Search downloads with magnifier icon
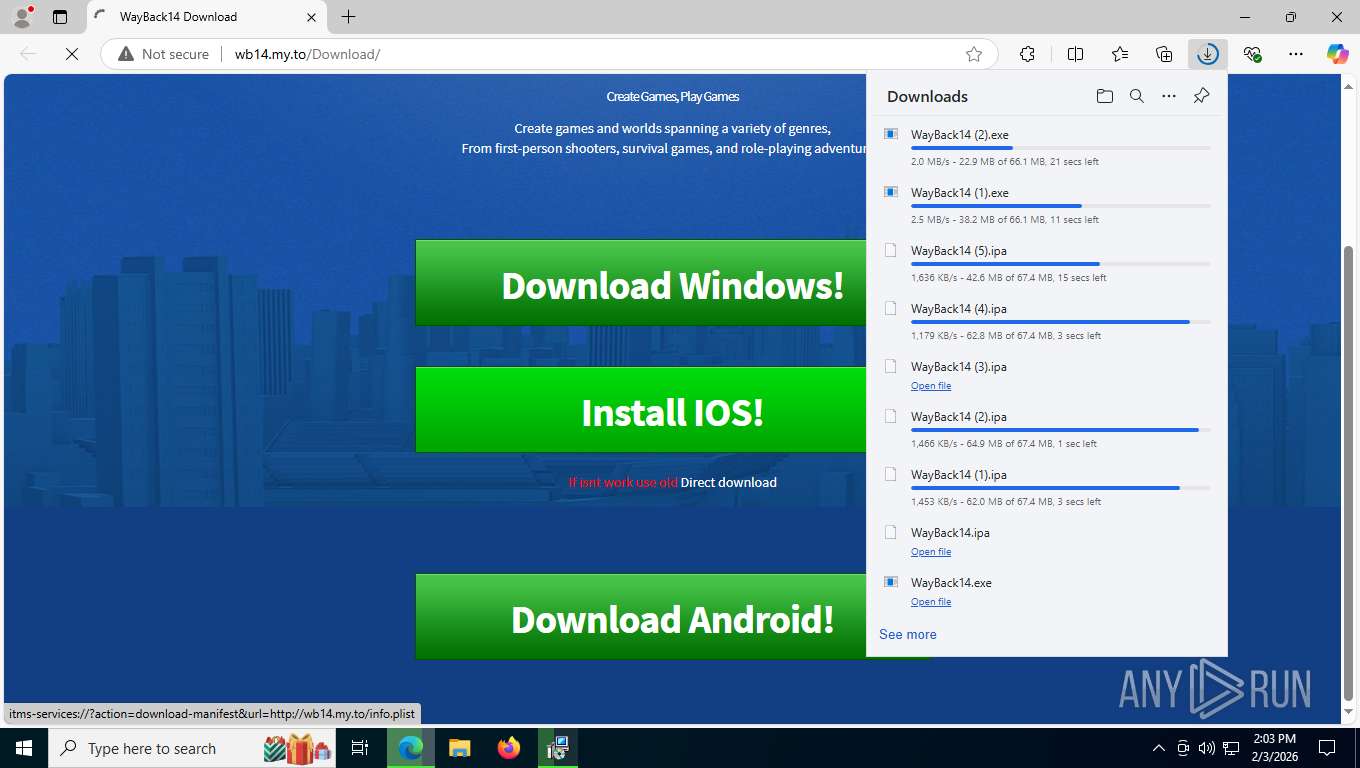The image size is (1360, 768). pos(1137,96)
